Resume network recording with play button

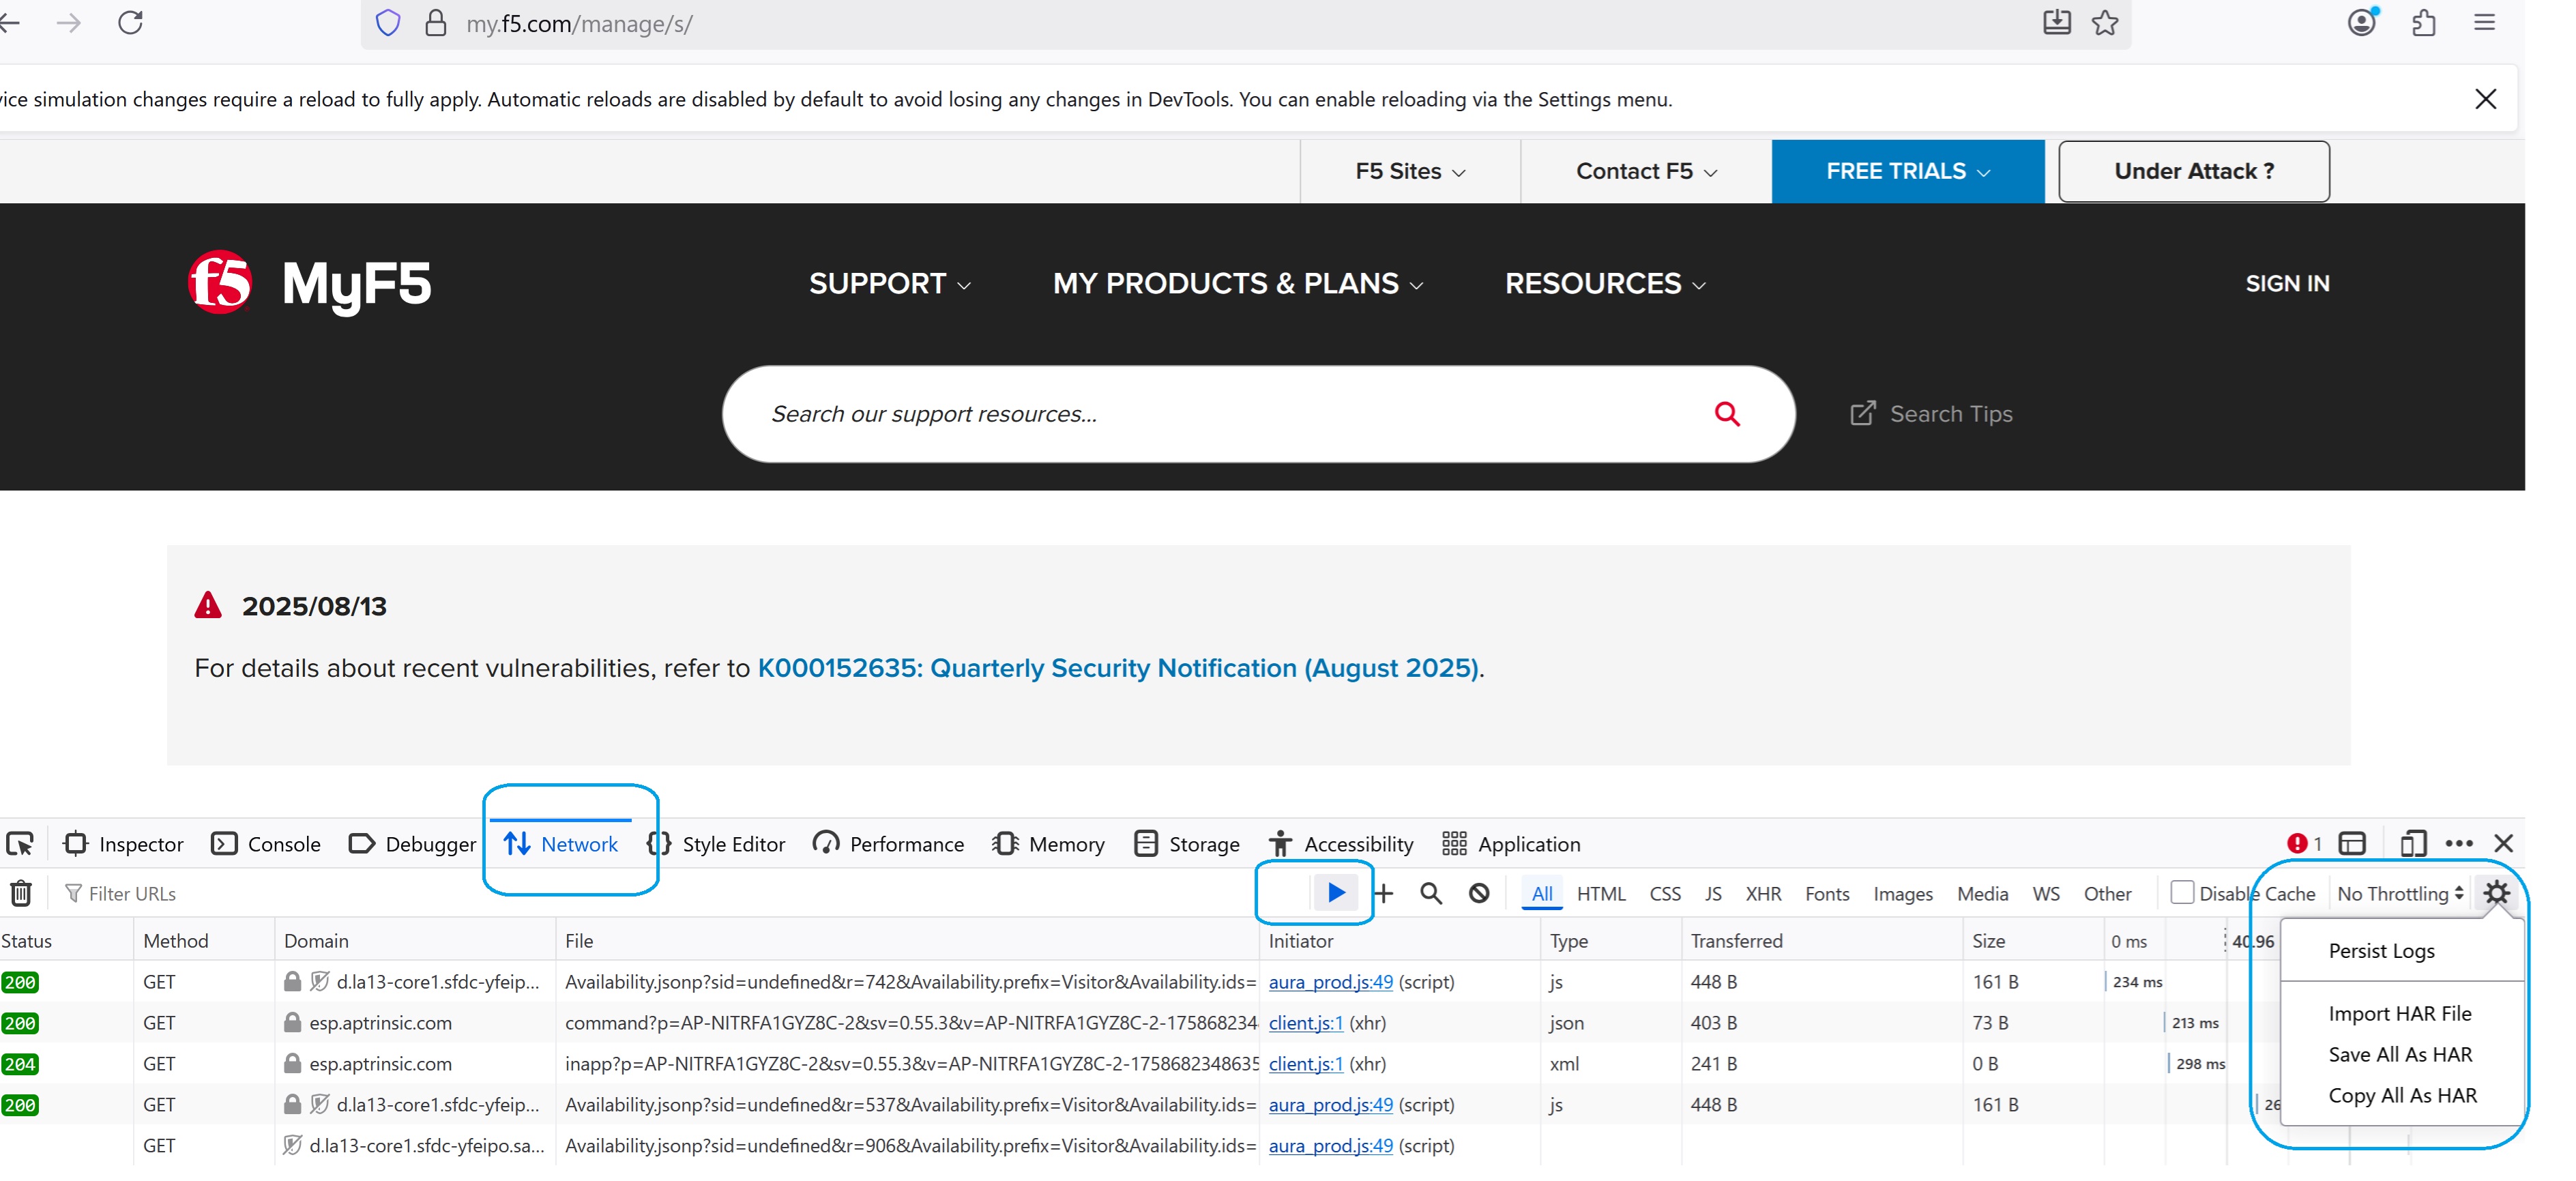tap(1336, 892)
